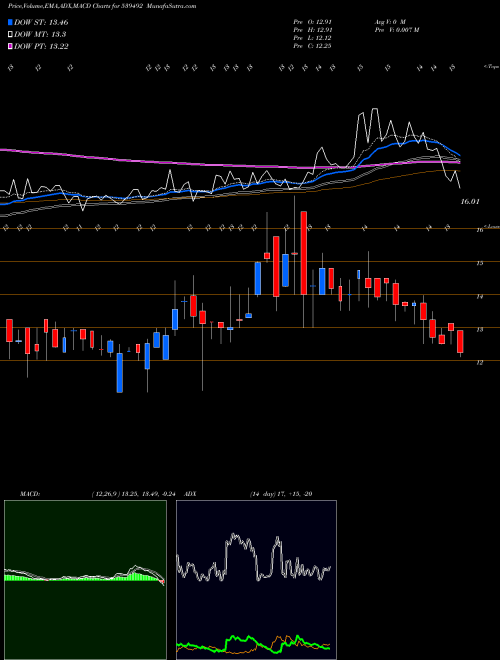This screenshot has width=500, height=660.
Task: Select the "DOW PT: 13.22" legend text
Action: [41, 46]
